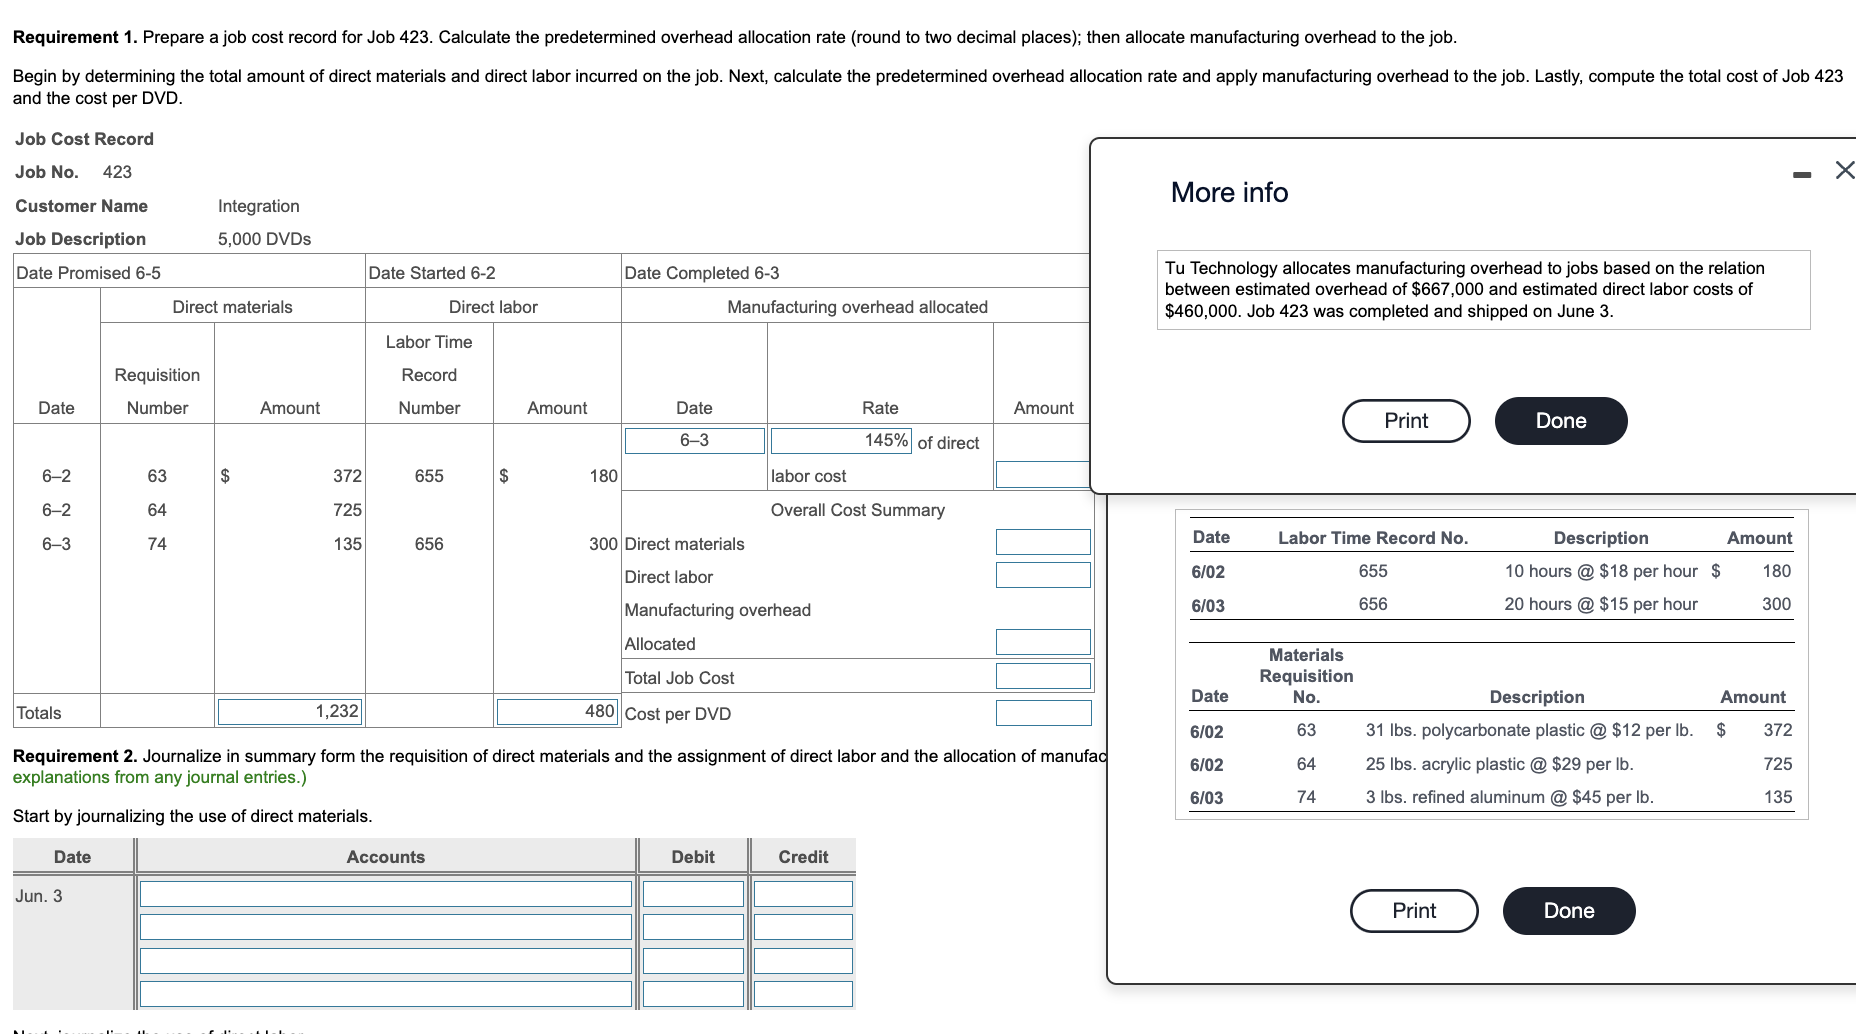The image size is (1856, 1034).
Task: Click the 6-3 date field above the rate
Action: point(694,440)
